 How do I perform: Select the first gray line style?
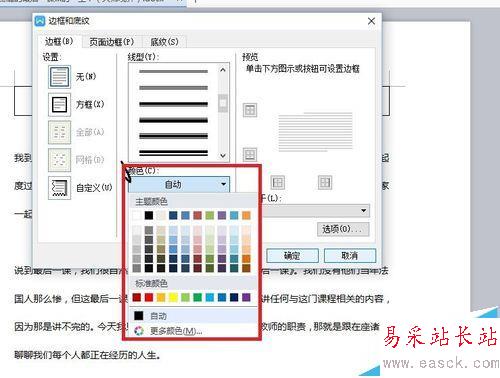point(173,71)
